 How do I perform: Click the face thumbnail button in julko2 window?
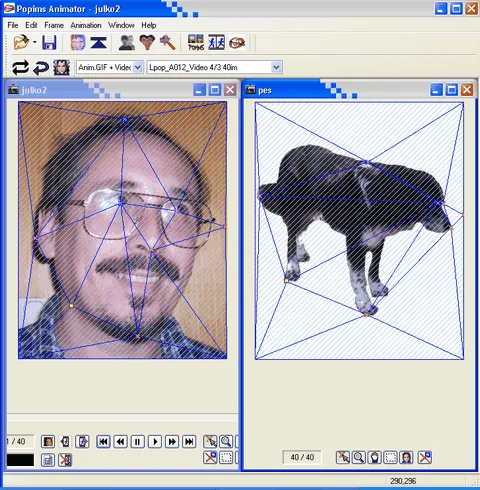(x=48, y=442)
